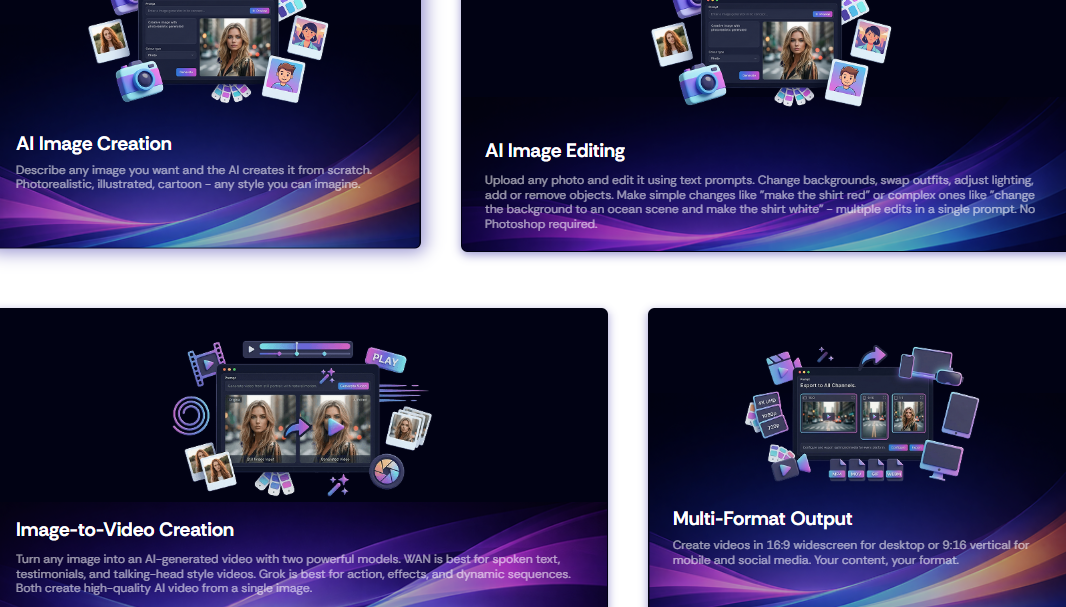Click the middle handle of the playback slider
The width and height of the screenshot is (1066, 607).
pyautogui.click(x=297, y=352)
